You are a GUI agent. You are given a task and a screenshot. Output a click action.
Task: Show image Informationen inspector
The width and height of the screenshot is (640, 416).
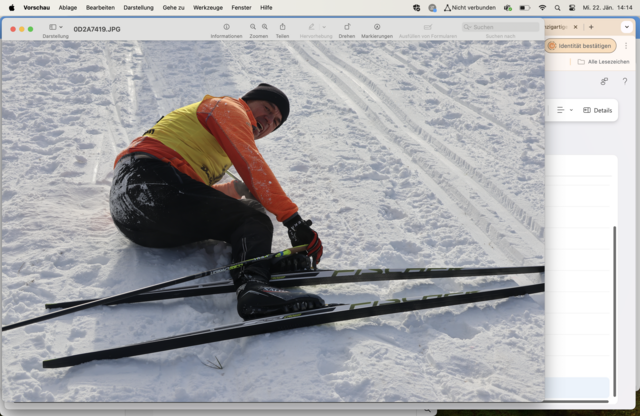point(226,27)
